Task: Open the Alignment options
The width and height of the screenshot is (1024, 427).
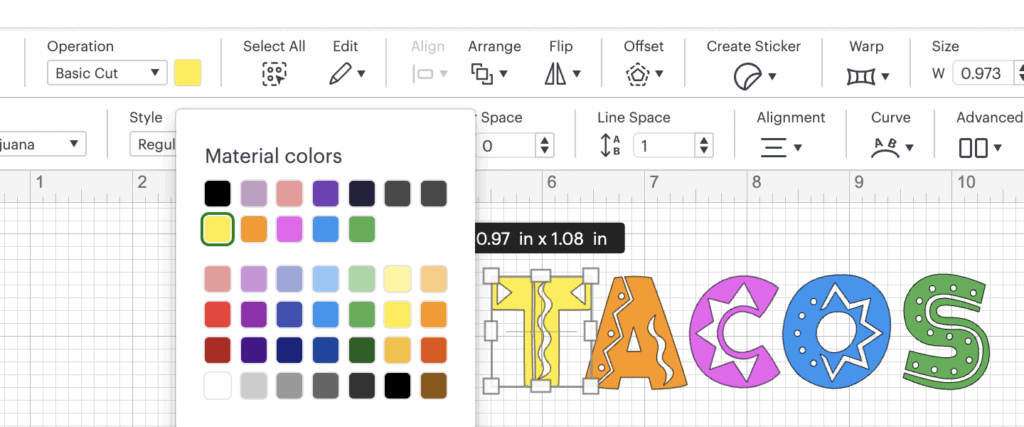Action: coord(779,147)
